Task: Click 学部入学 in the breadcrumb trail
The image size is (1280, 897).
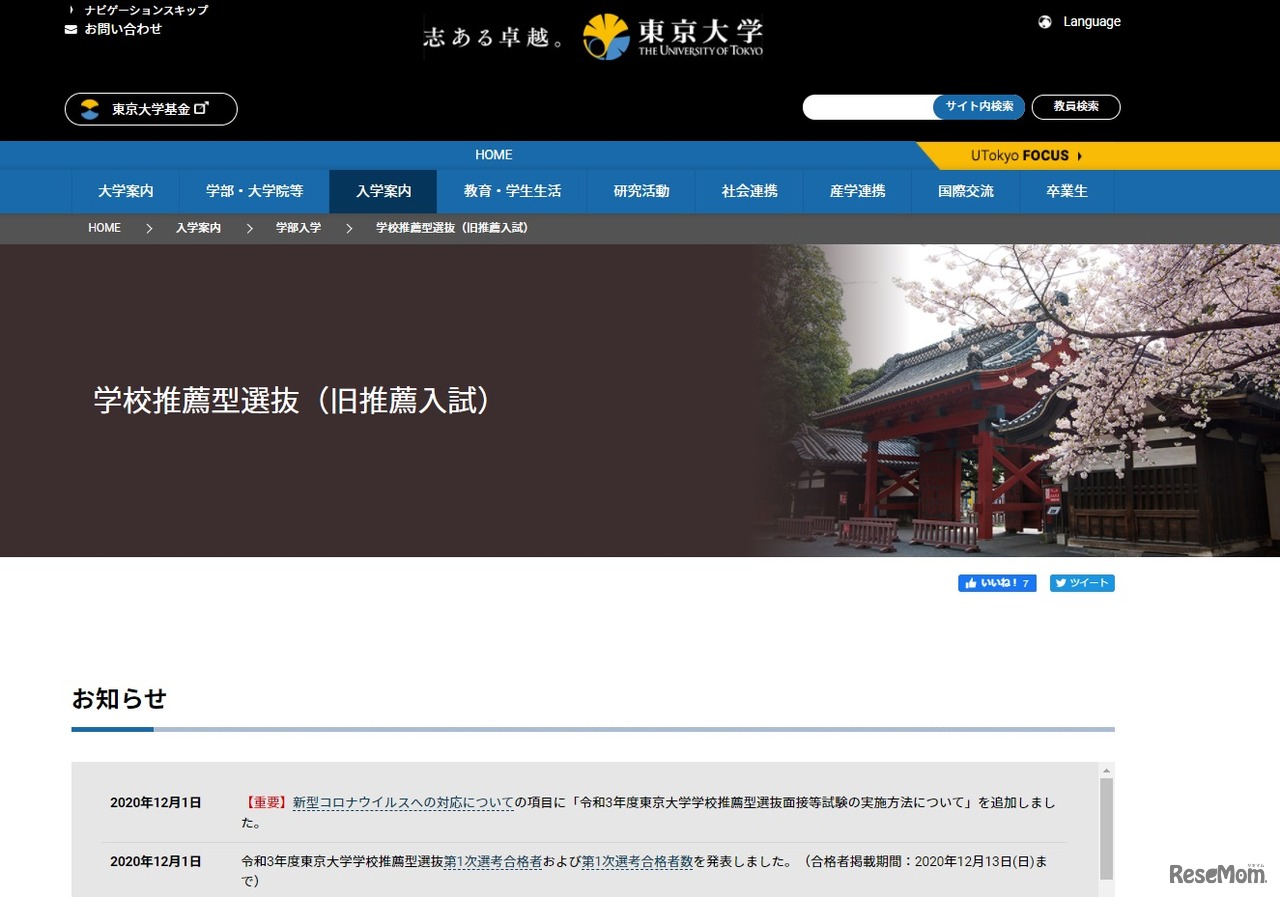Action: click(x=298, y=228)
